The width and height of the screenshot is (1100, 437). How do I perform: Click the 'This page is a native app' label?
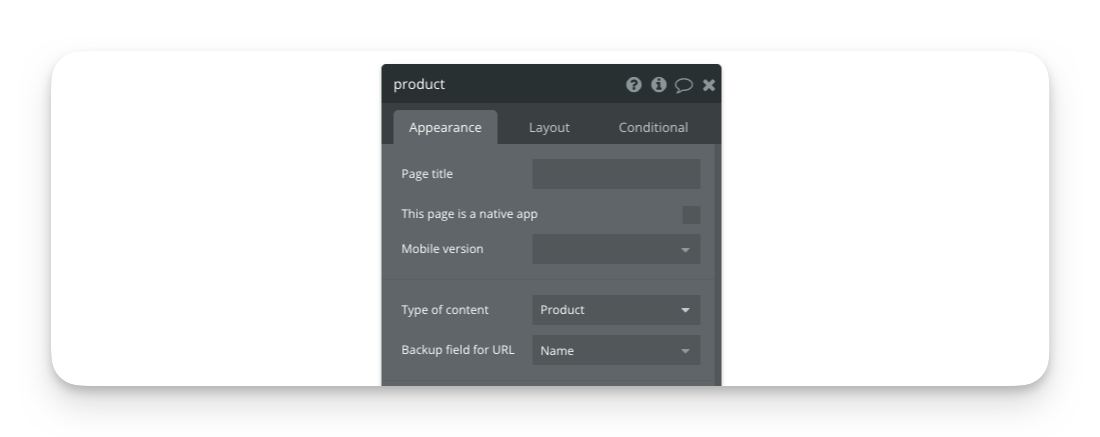tap(469, 214)
